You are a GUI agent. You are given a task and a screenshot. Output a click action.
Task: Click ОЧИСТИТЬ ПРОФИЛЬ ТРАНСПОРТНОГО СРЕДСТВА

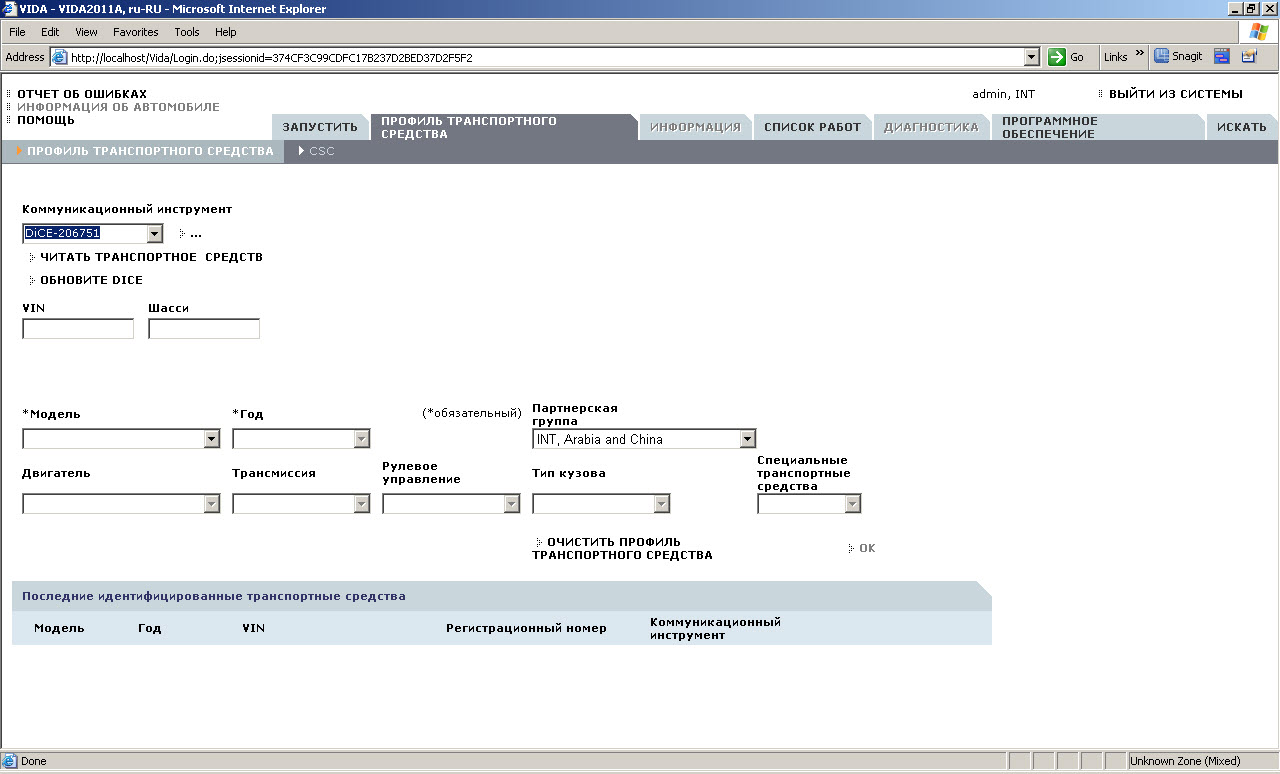tap(621, 548)
